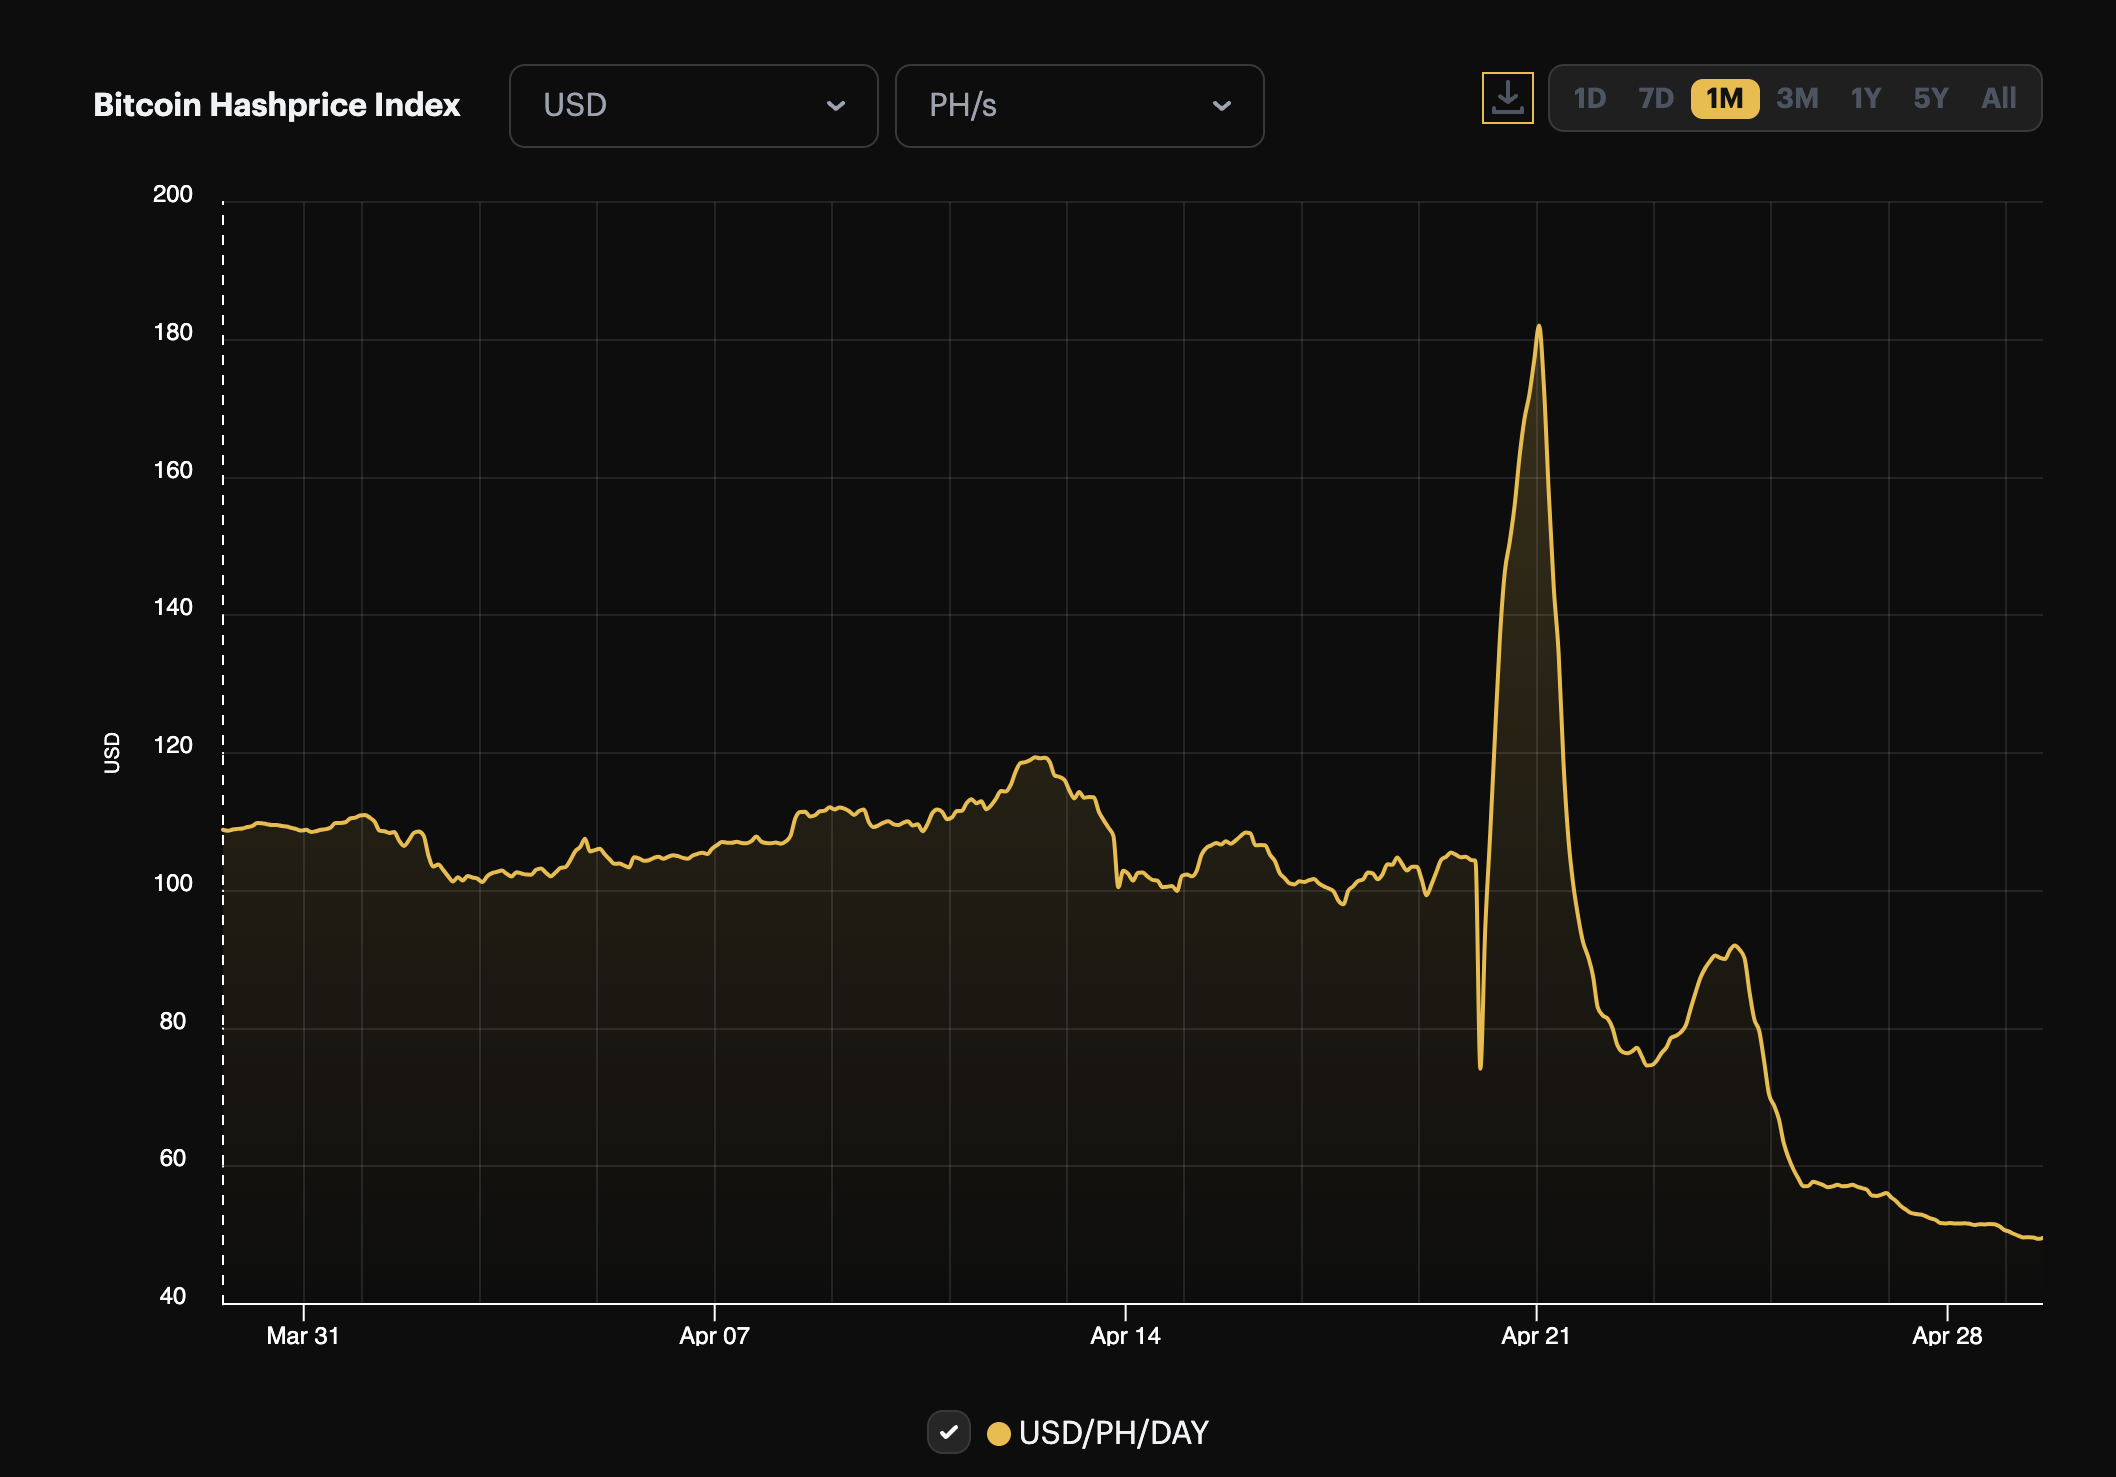Image resolution: width=2116 pixels, height=1477 pixels.
Task: Click the download chart data icon
Action: pos(1507,98)
